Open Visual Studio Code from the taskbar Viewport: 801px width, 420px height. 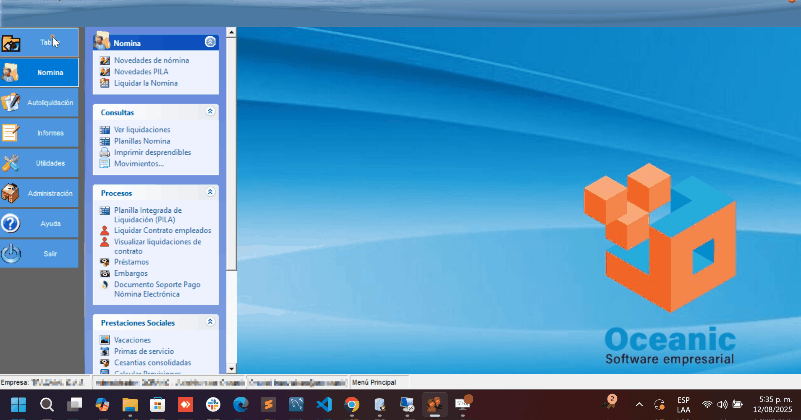(324, 405)
